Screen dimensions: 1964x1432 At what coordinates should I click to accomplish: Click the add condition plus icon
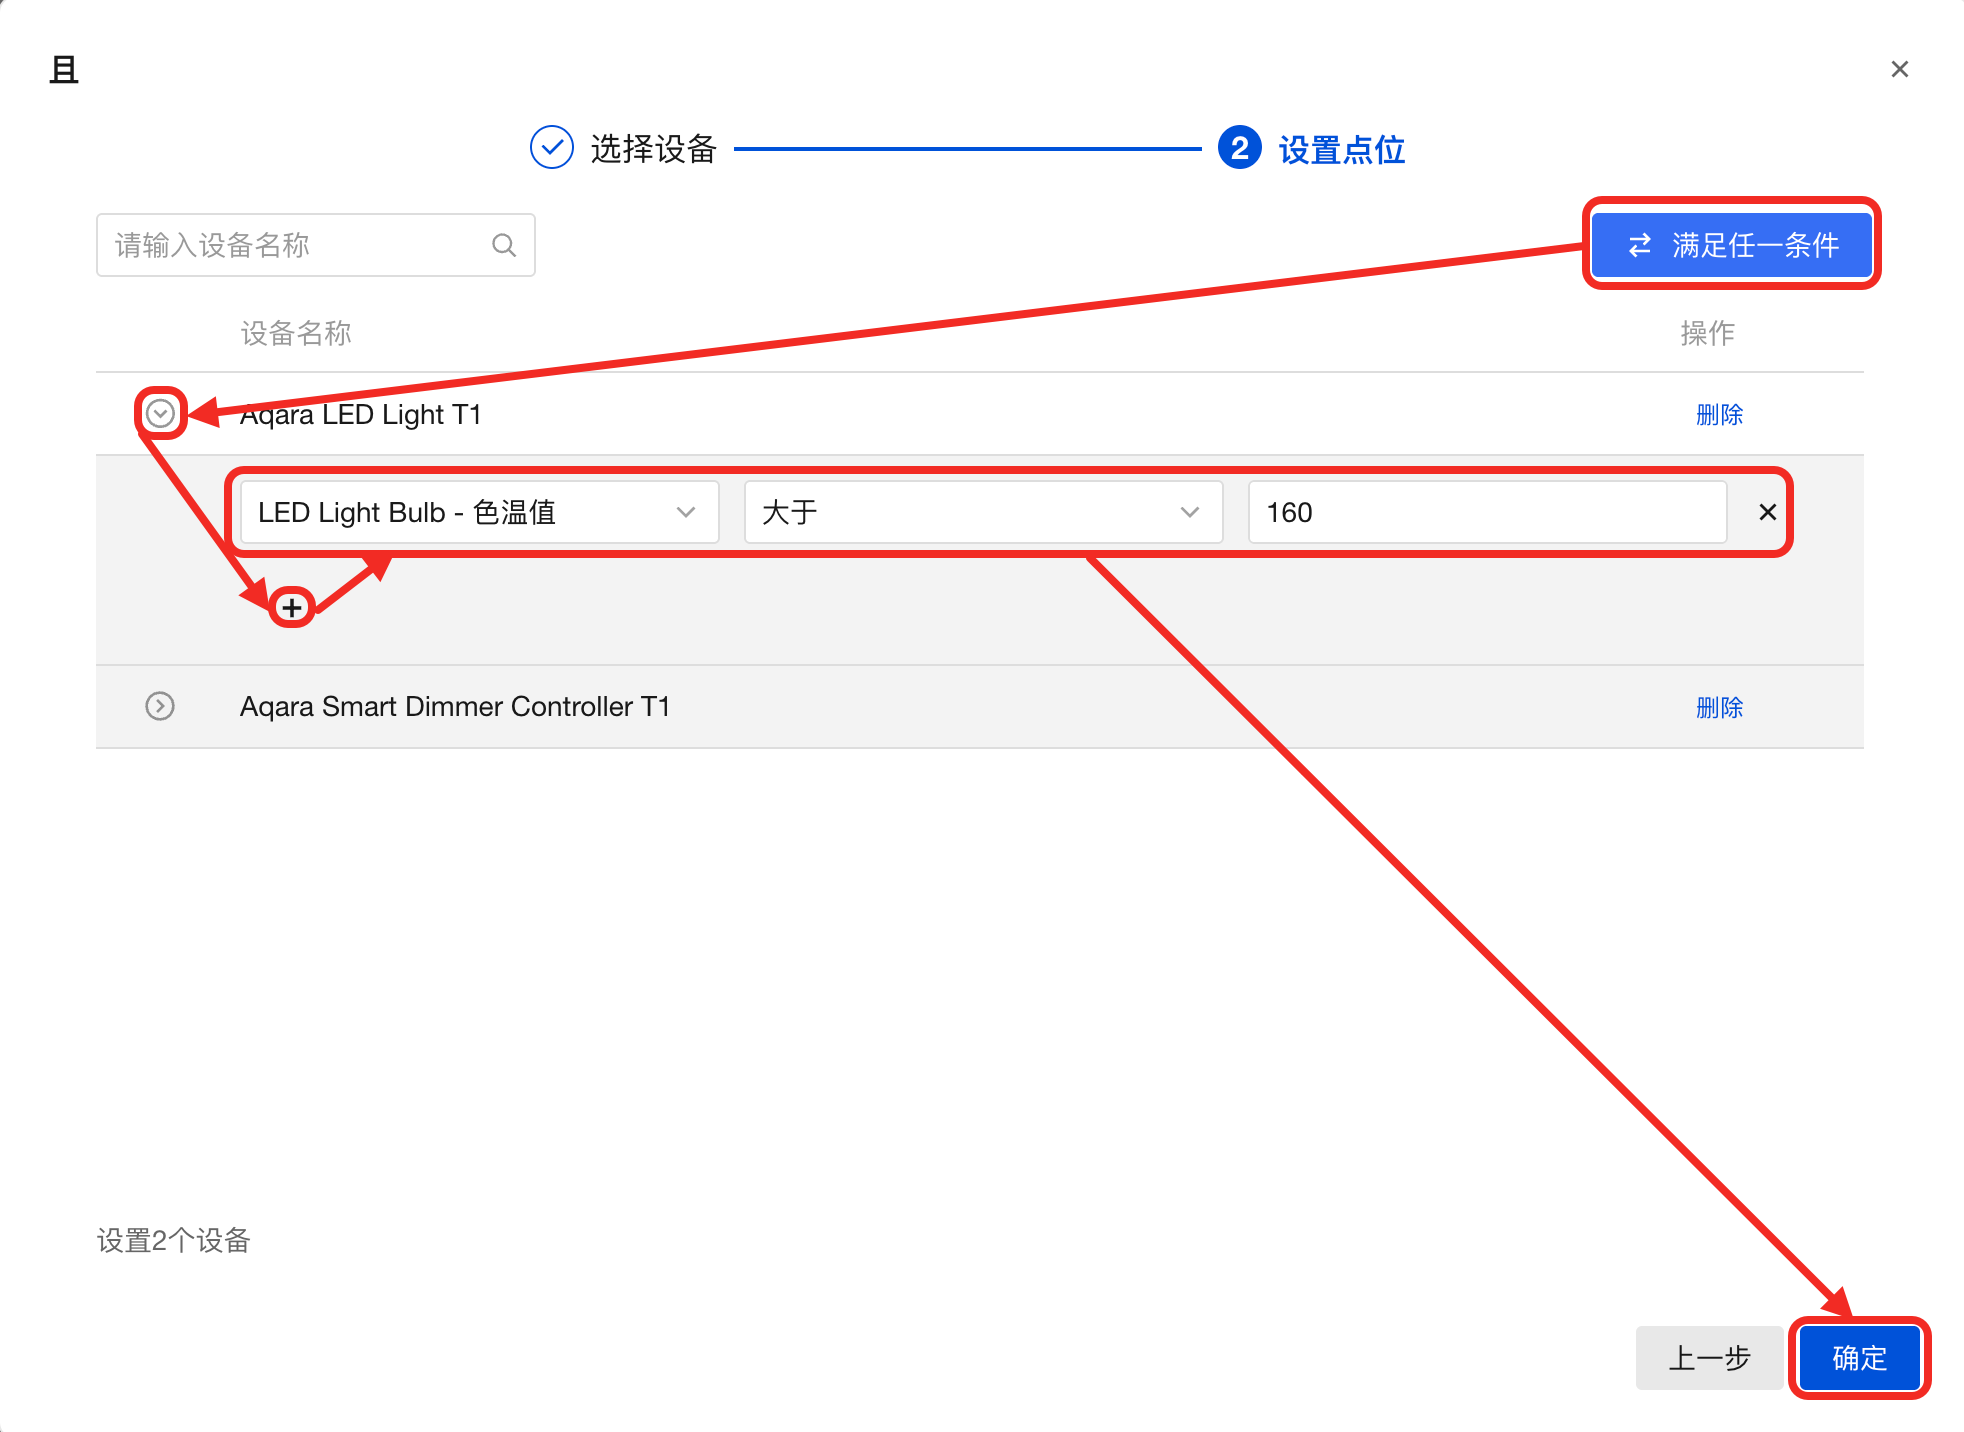pyautogui.click(x=292, y=607)
